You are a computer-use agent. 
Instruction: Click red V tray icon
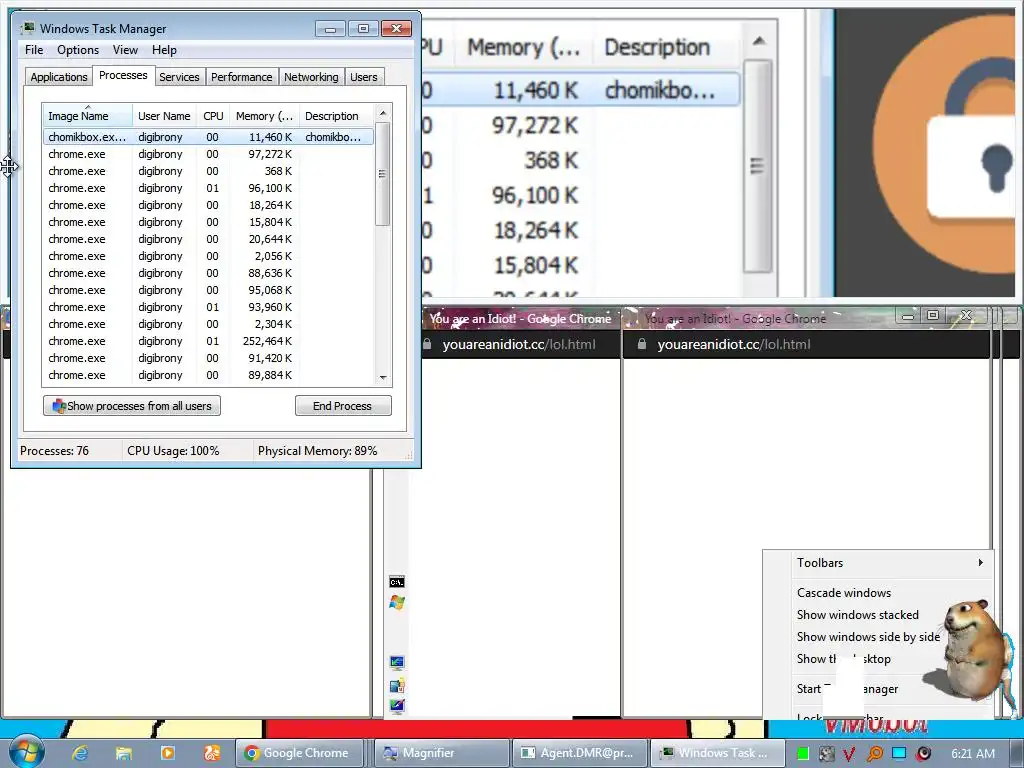pos(850,754)
